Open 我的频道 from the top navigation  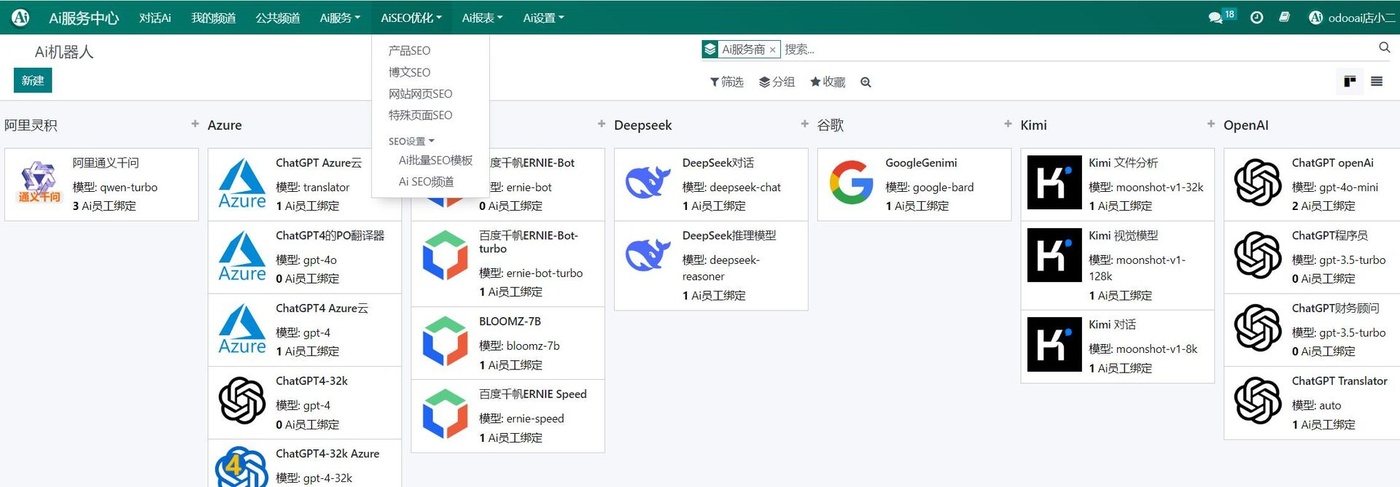[x=213, y=17]
